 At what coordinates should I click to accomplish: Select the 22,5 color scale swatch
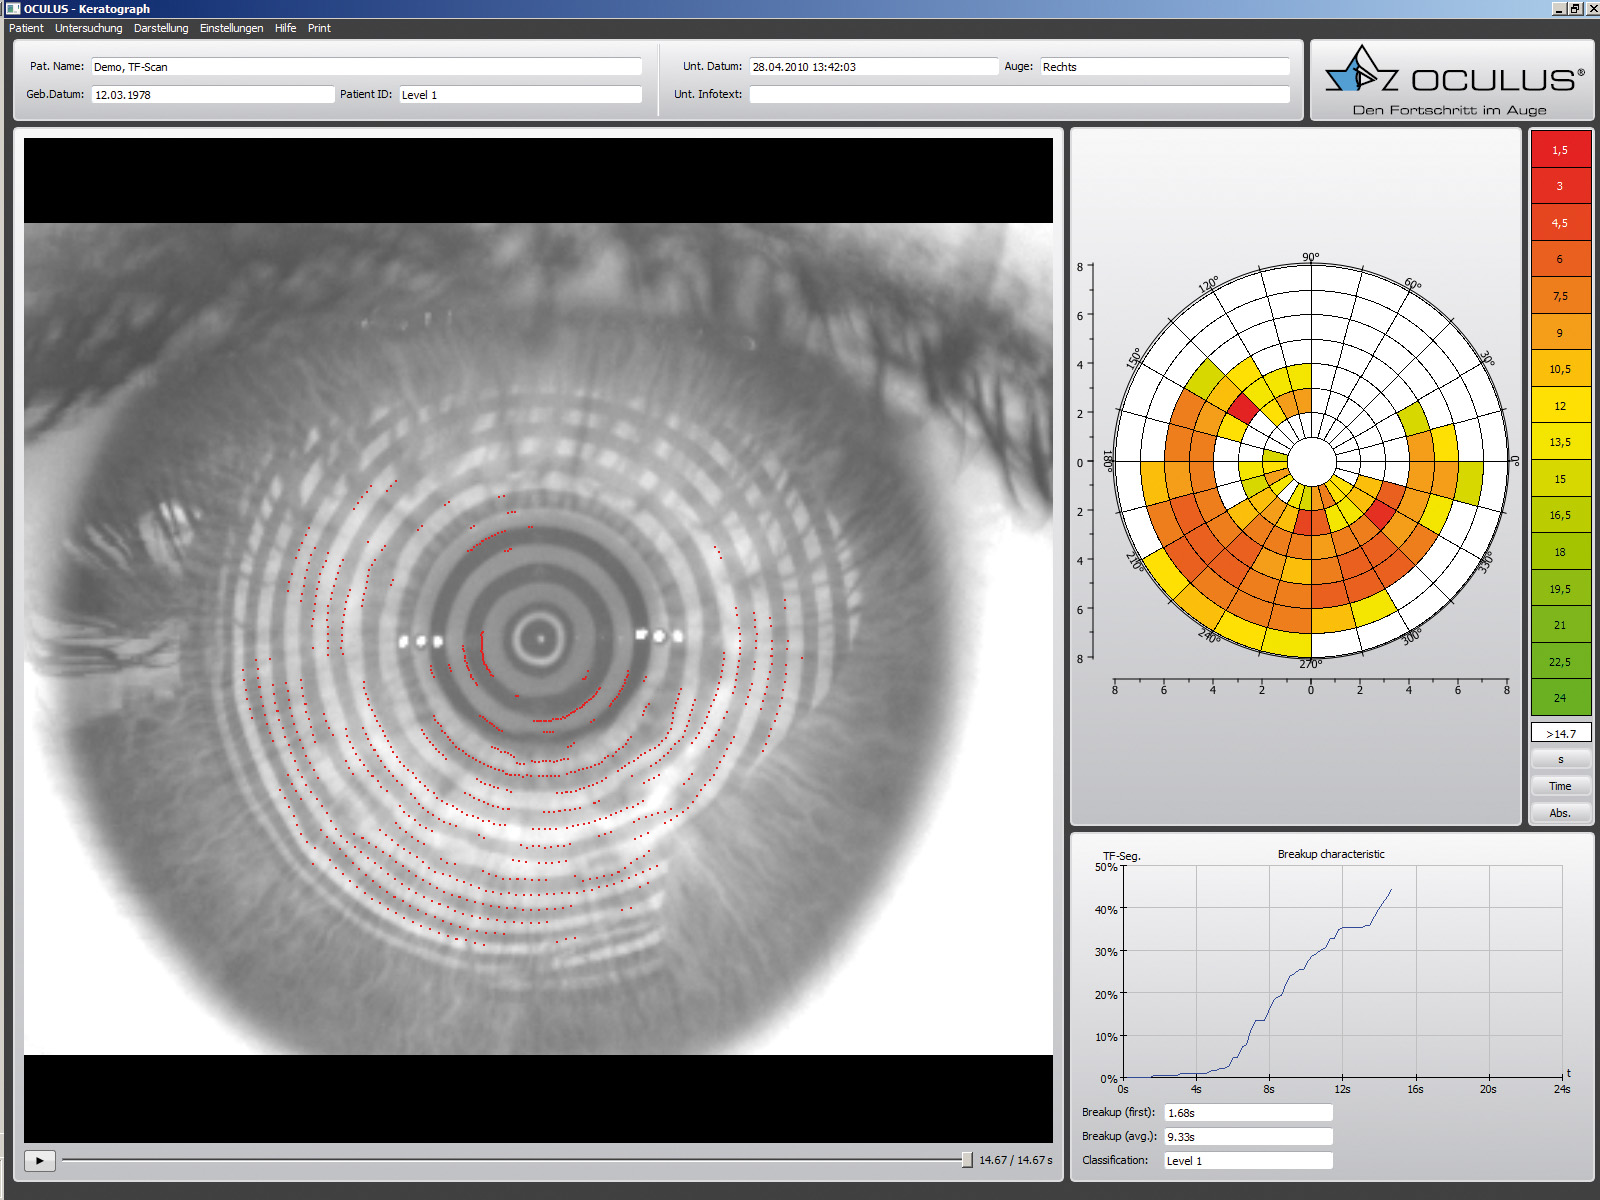1561,662
